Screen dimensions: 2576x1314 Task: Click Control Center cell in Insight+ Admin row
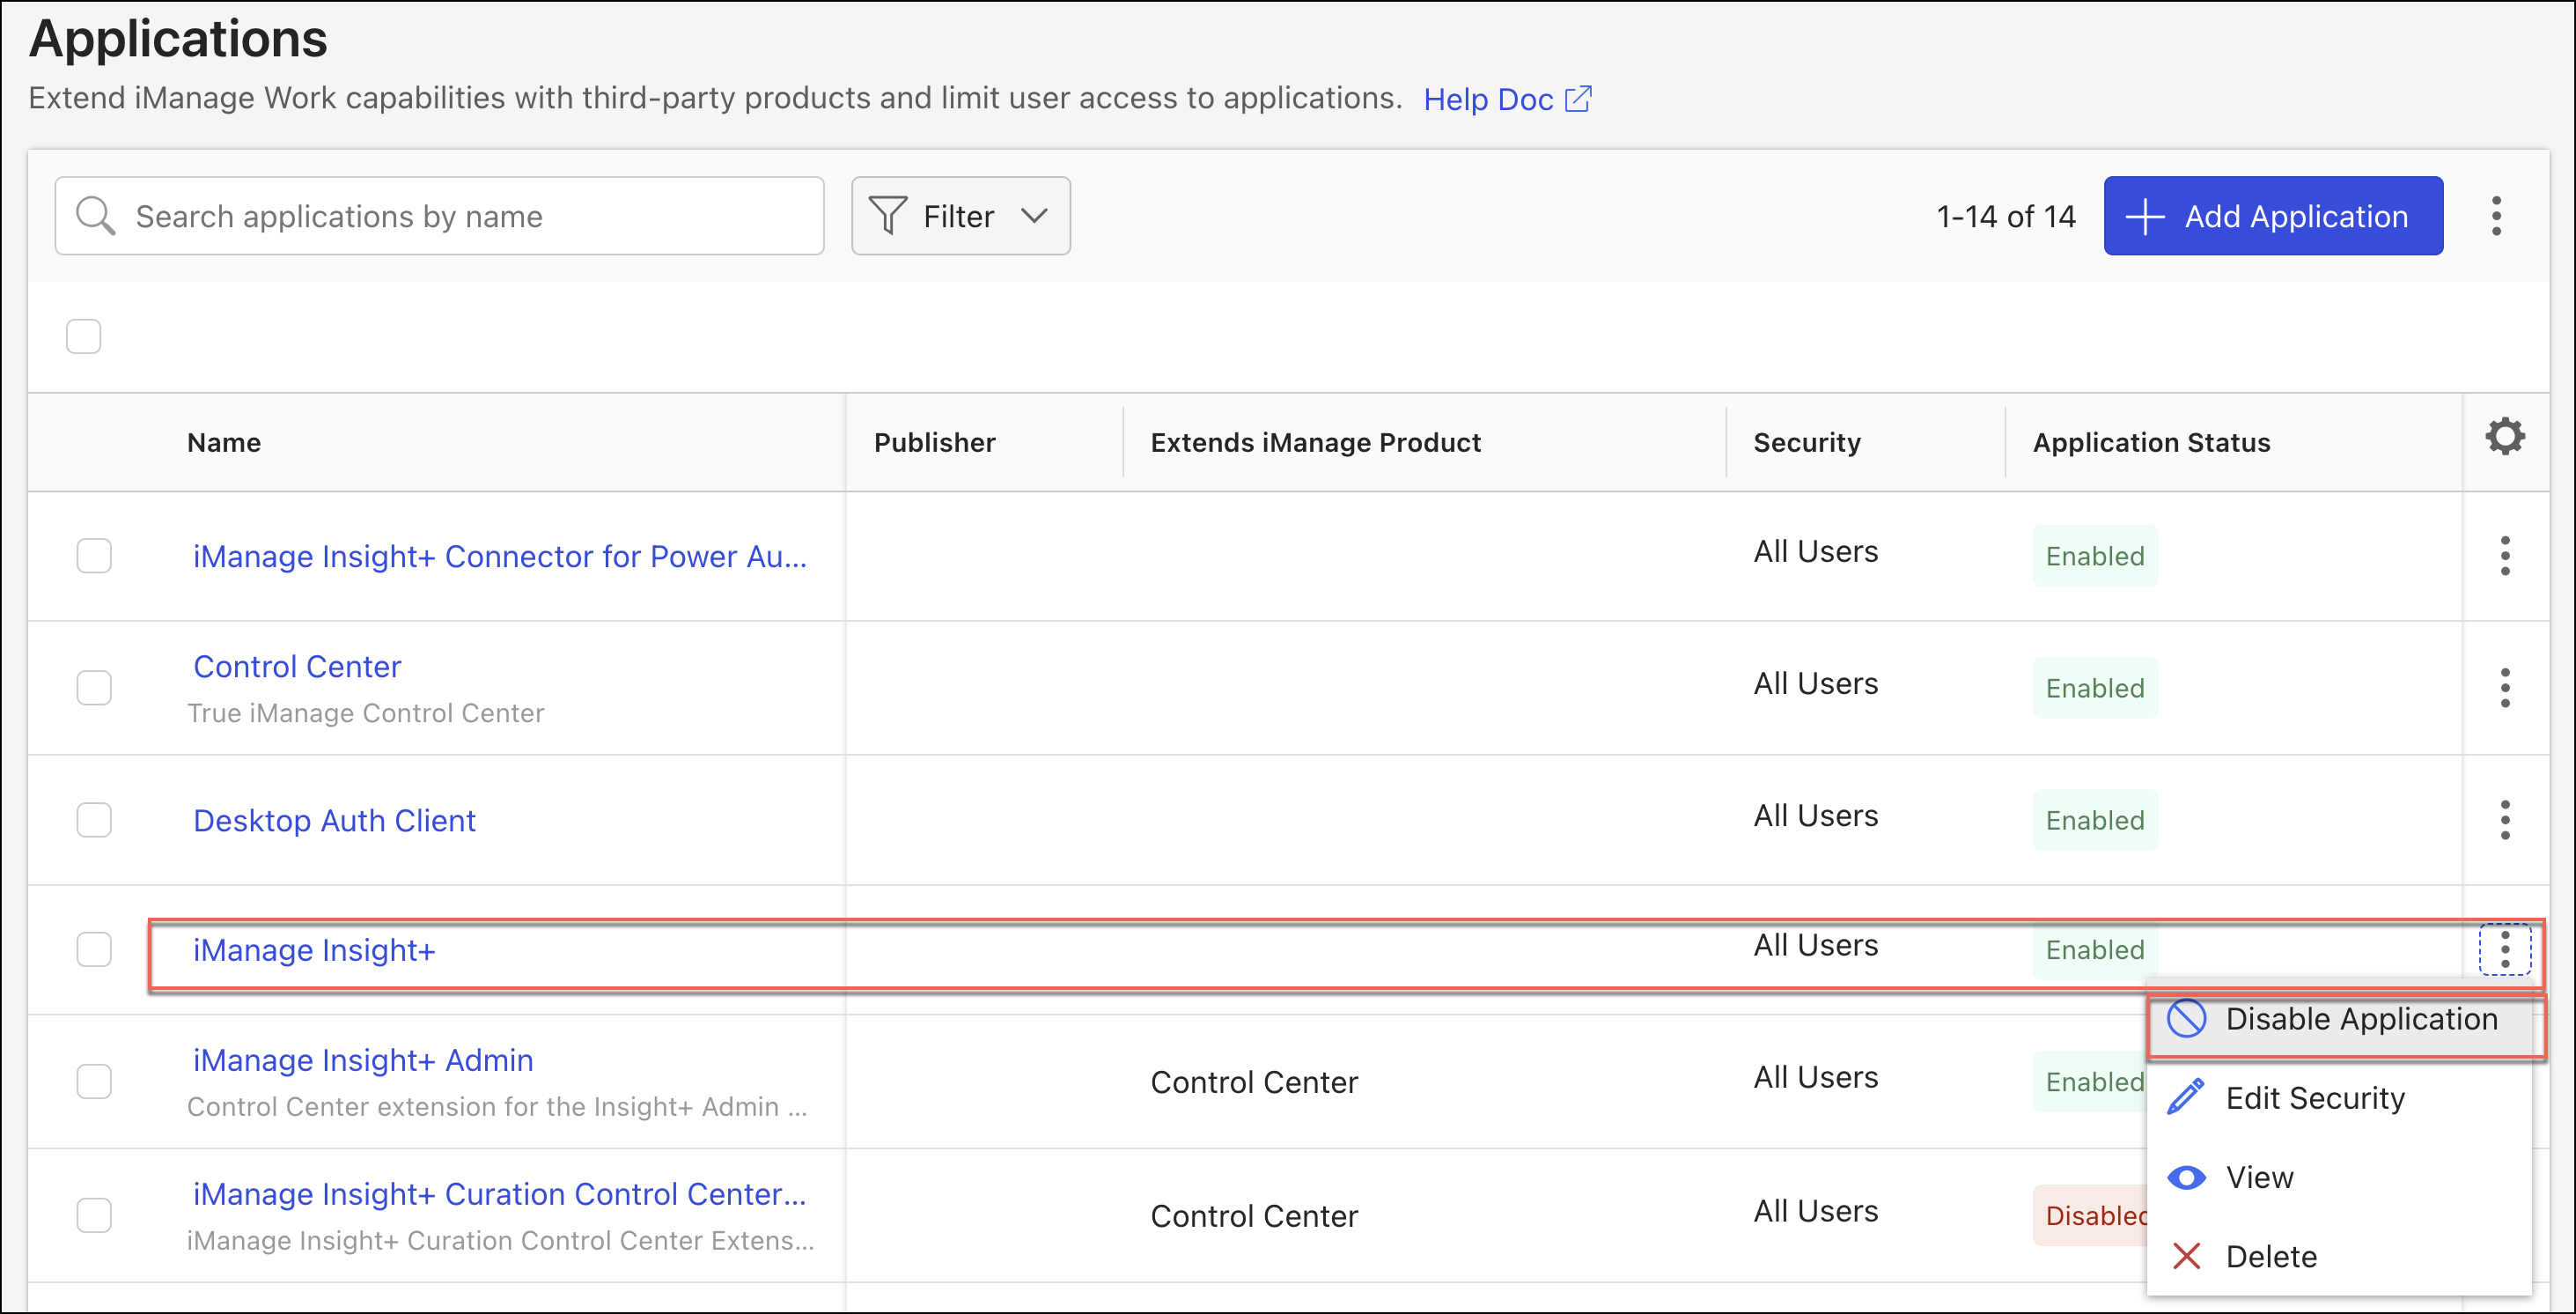point(1253,1082)
